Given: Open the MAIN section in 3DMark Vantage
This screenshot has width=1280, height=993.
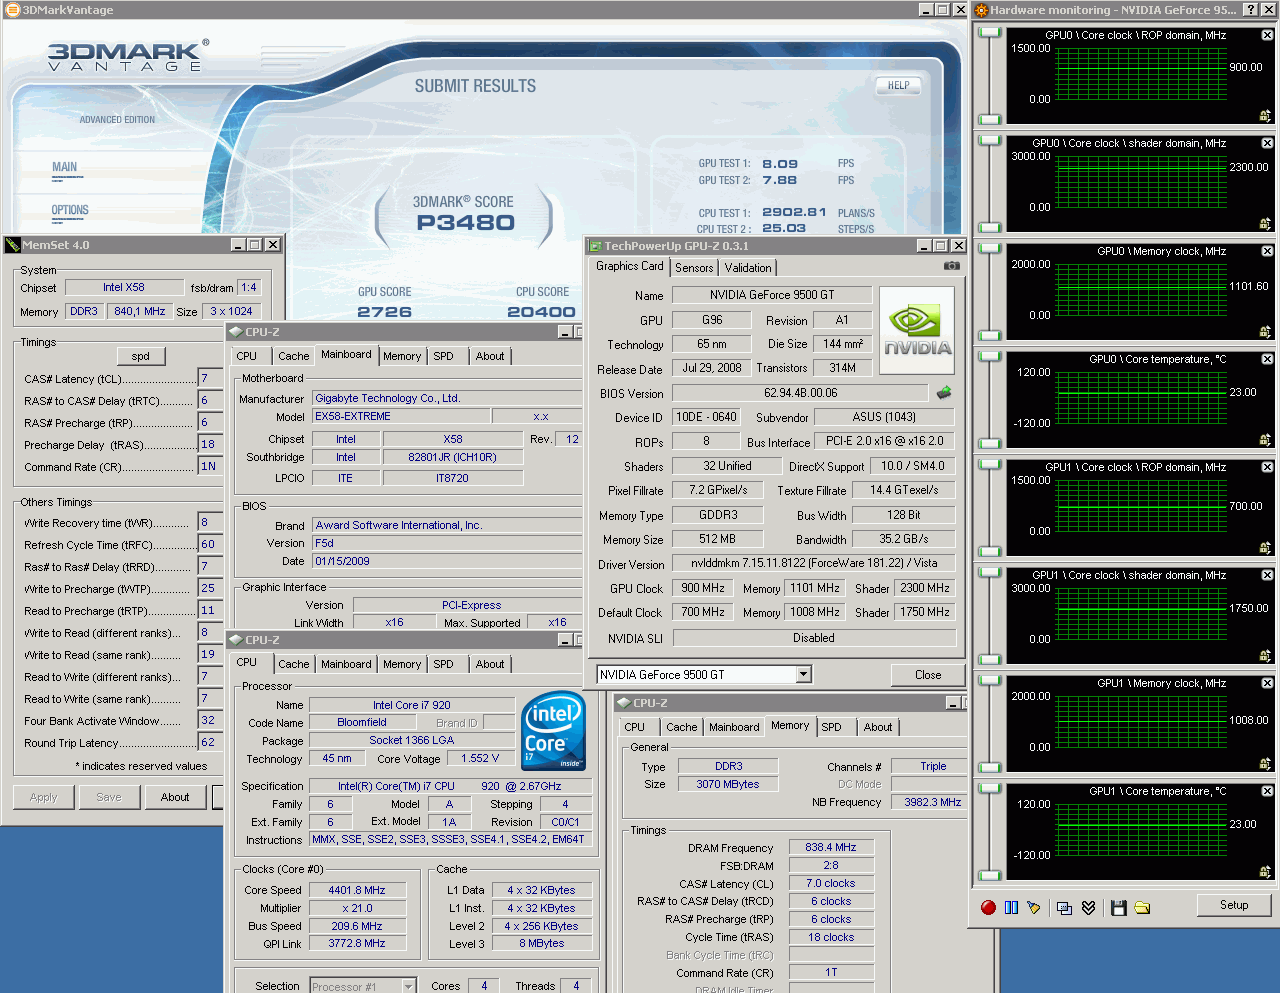Looking at the screenshot, I should tap(65, 168).
